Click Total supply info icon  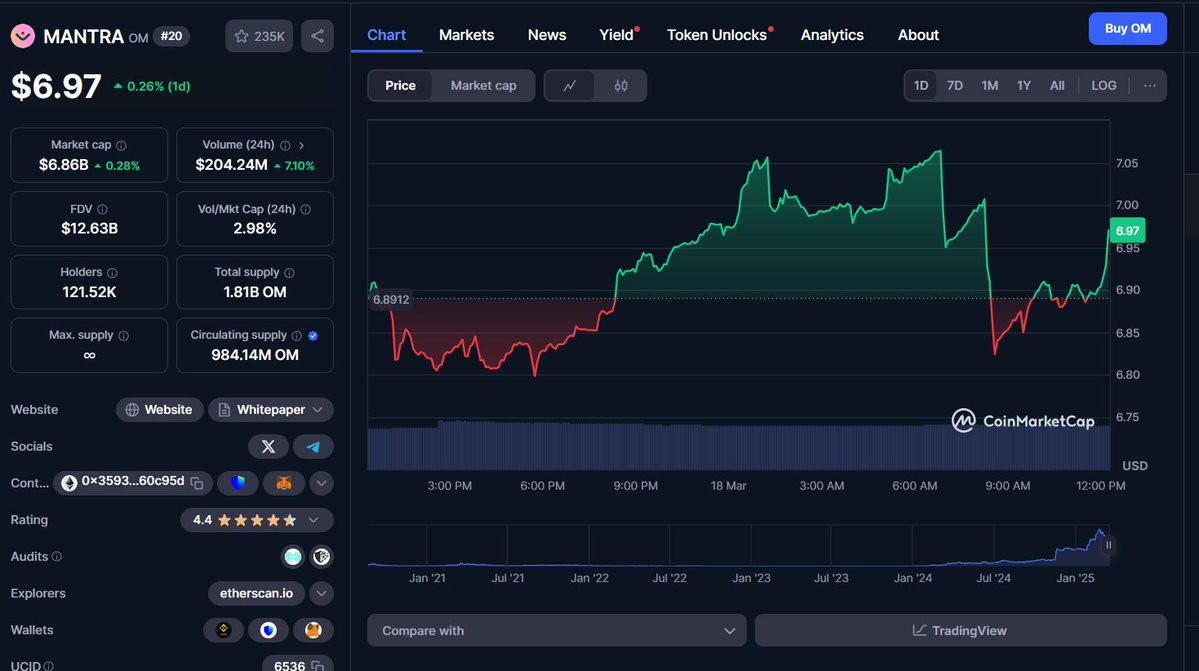tap(289, 273)
